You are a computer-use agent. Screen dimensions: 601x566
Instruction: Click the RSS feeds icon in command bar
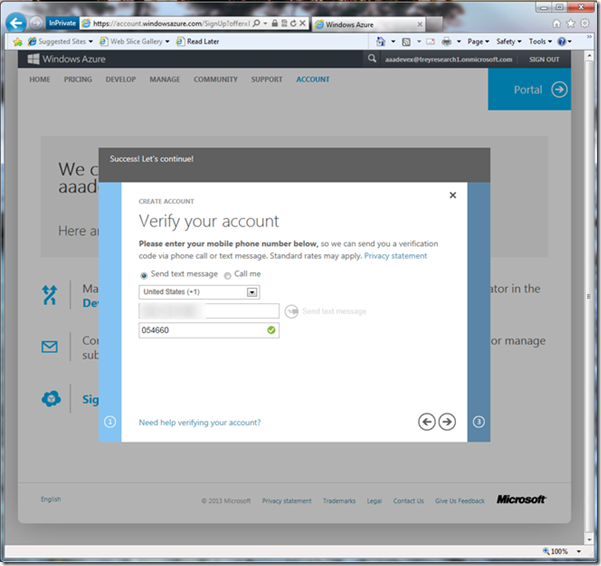406,42
